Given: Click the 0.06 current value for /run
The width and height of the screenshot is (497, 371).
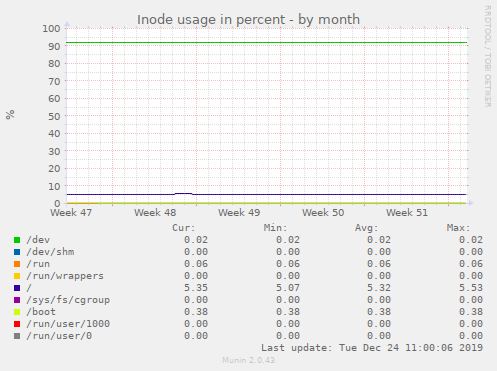Looking at the screenshot, I should pos(196,264).
